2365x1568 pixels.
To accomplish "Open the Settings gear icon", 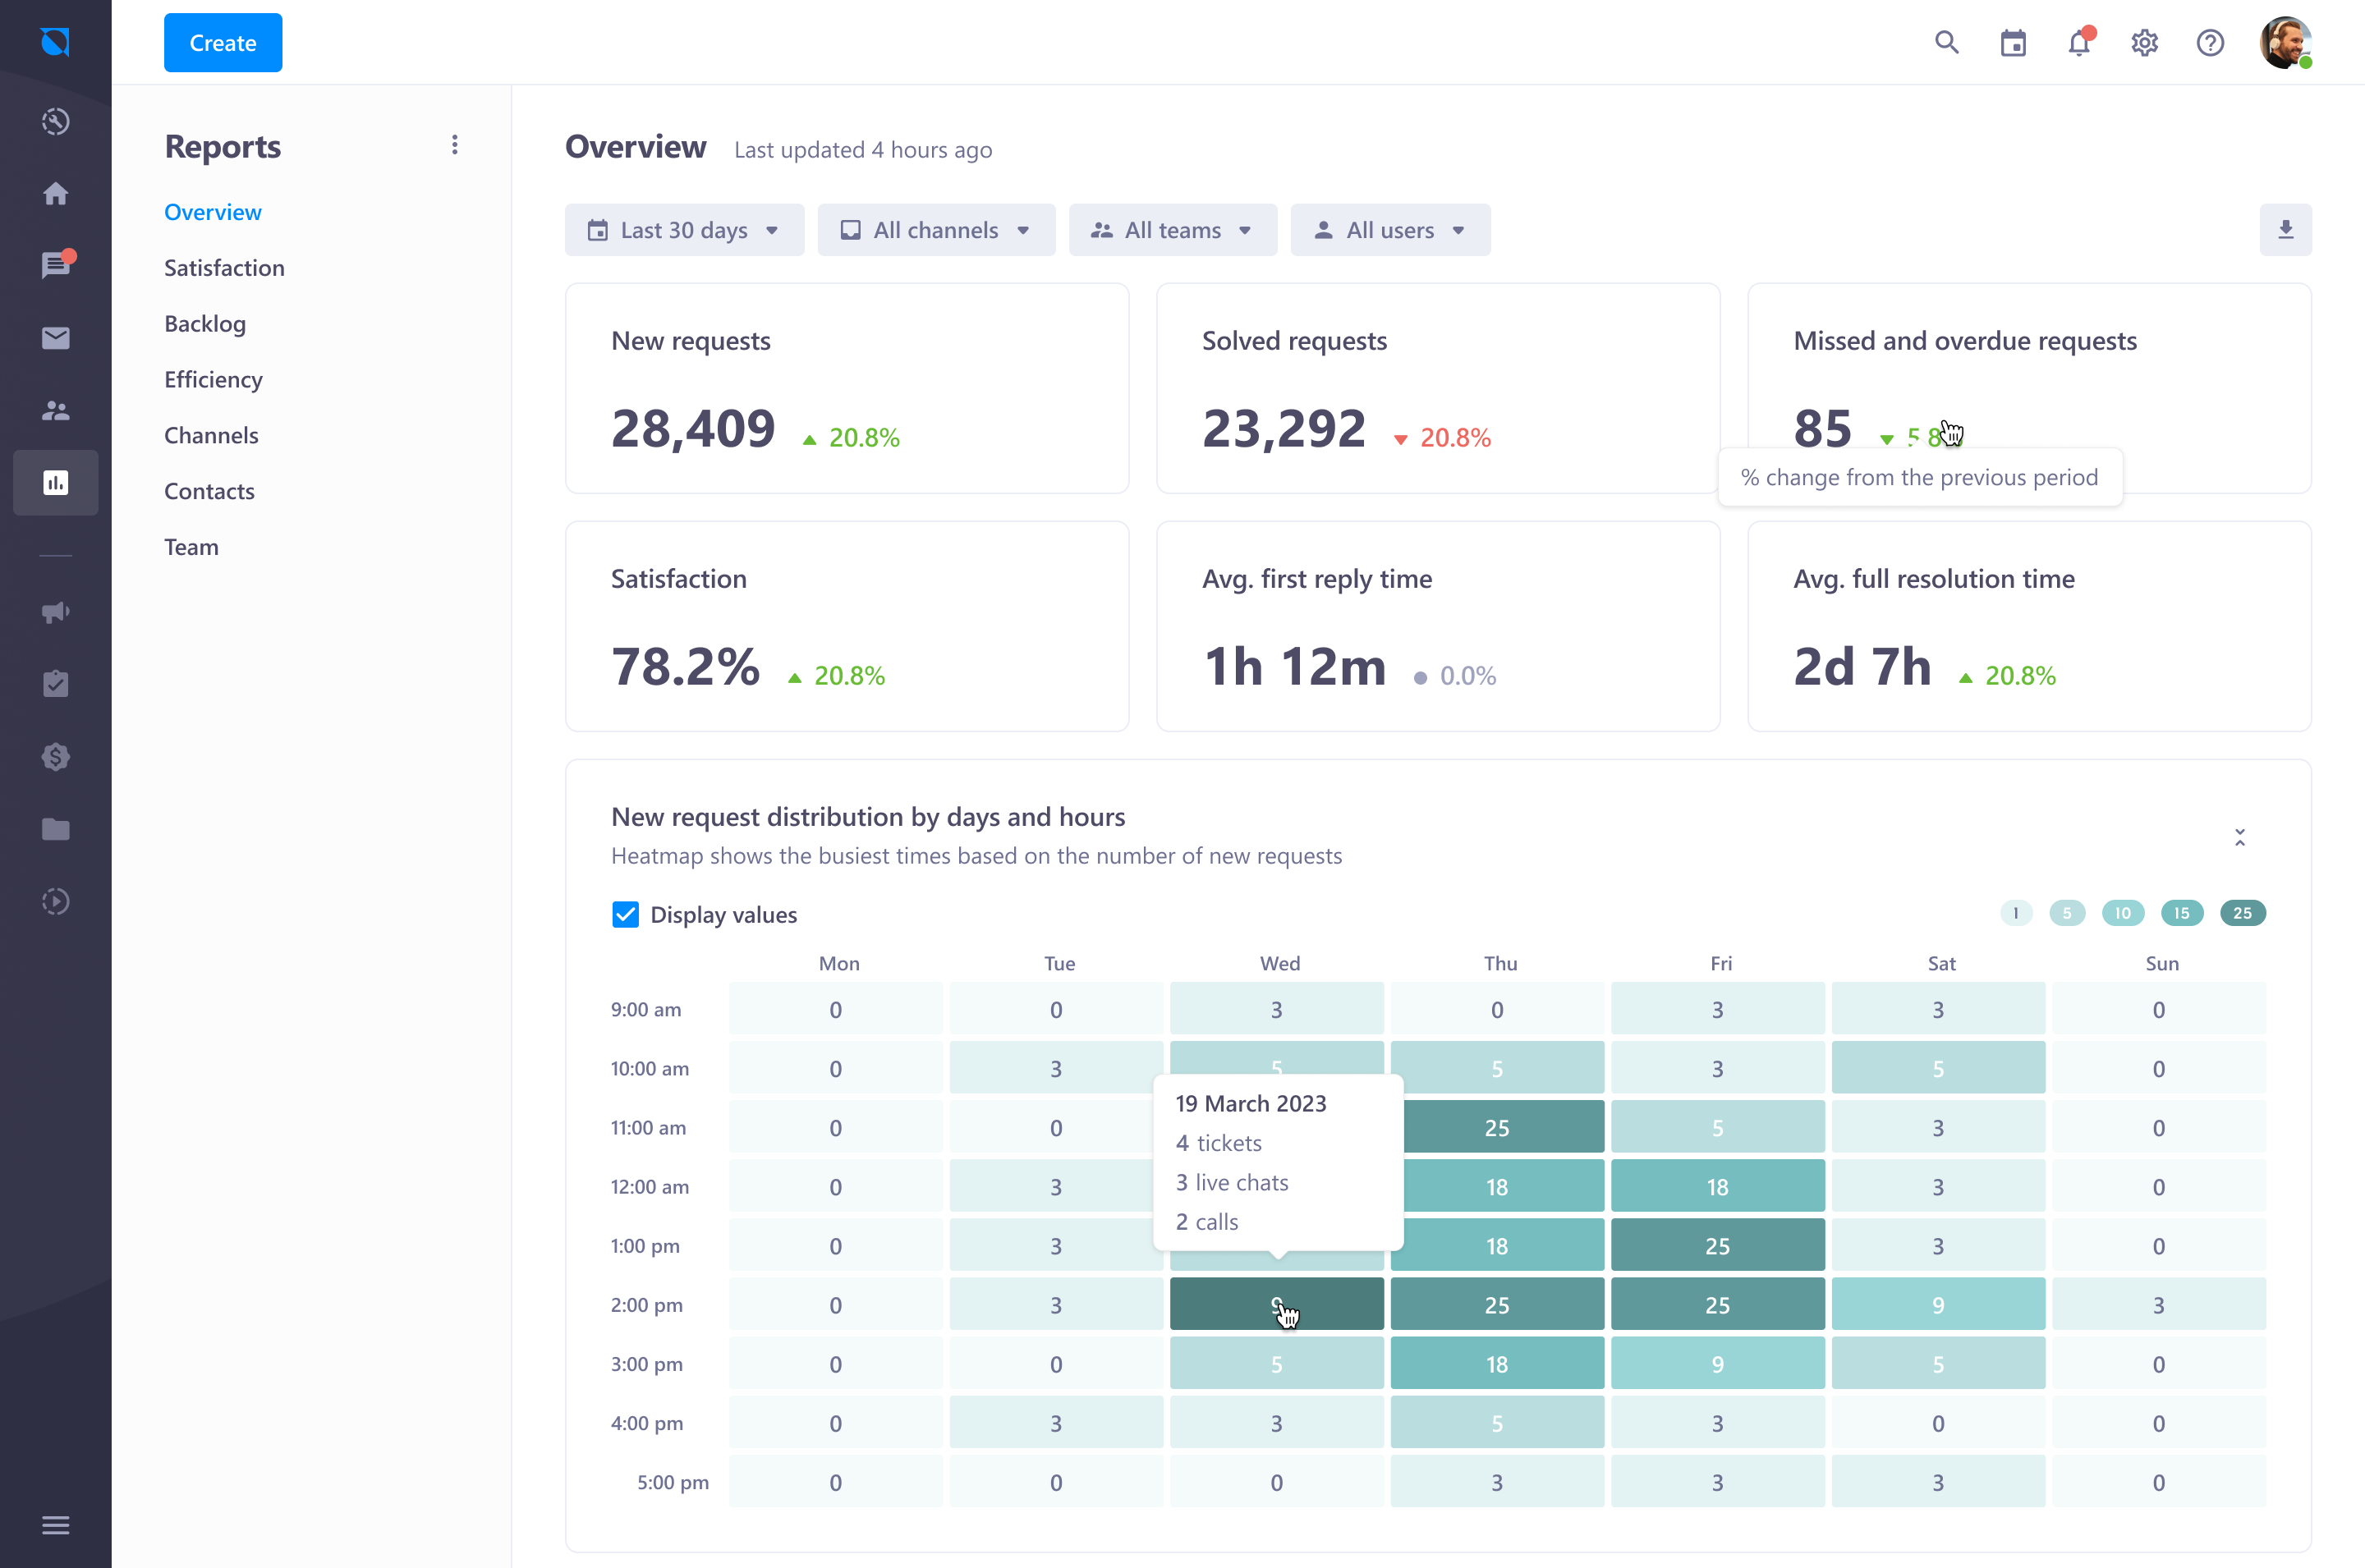I will tap(2142, 42).
